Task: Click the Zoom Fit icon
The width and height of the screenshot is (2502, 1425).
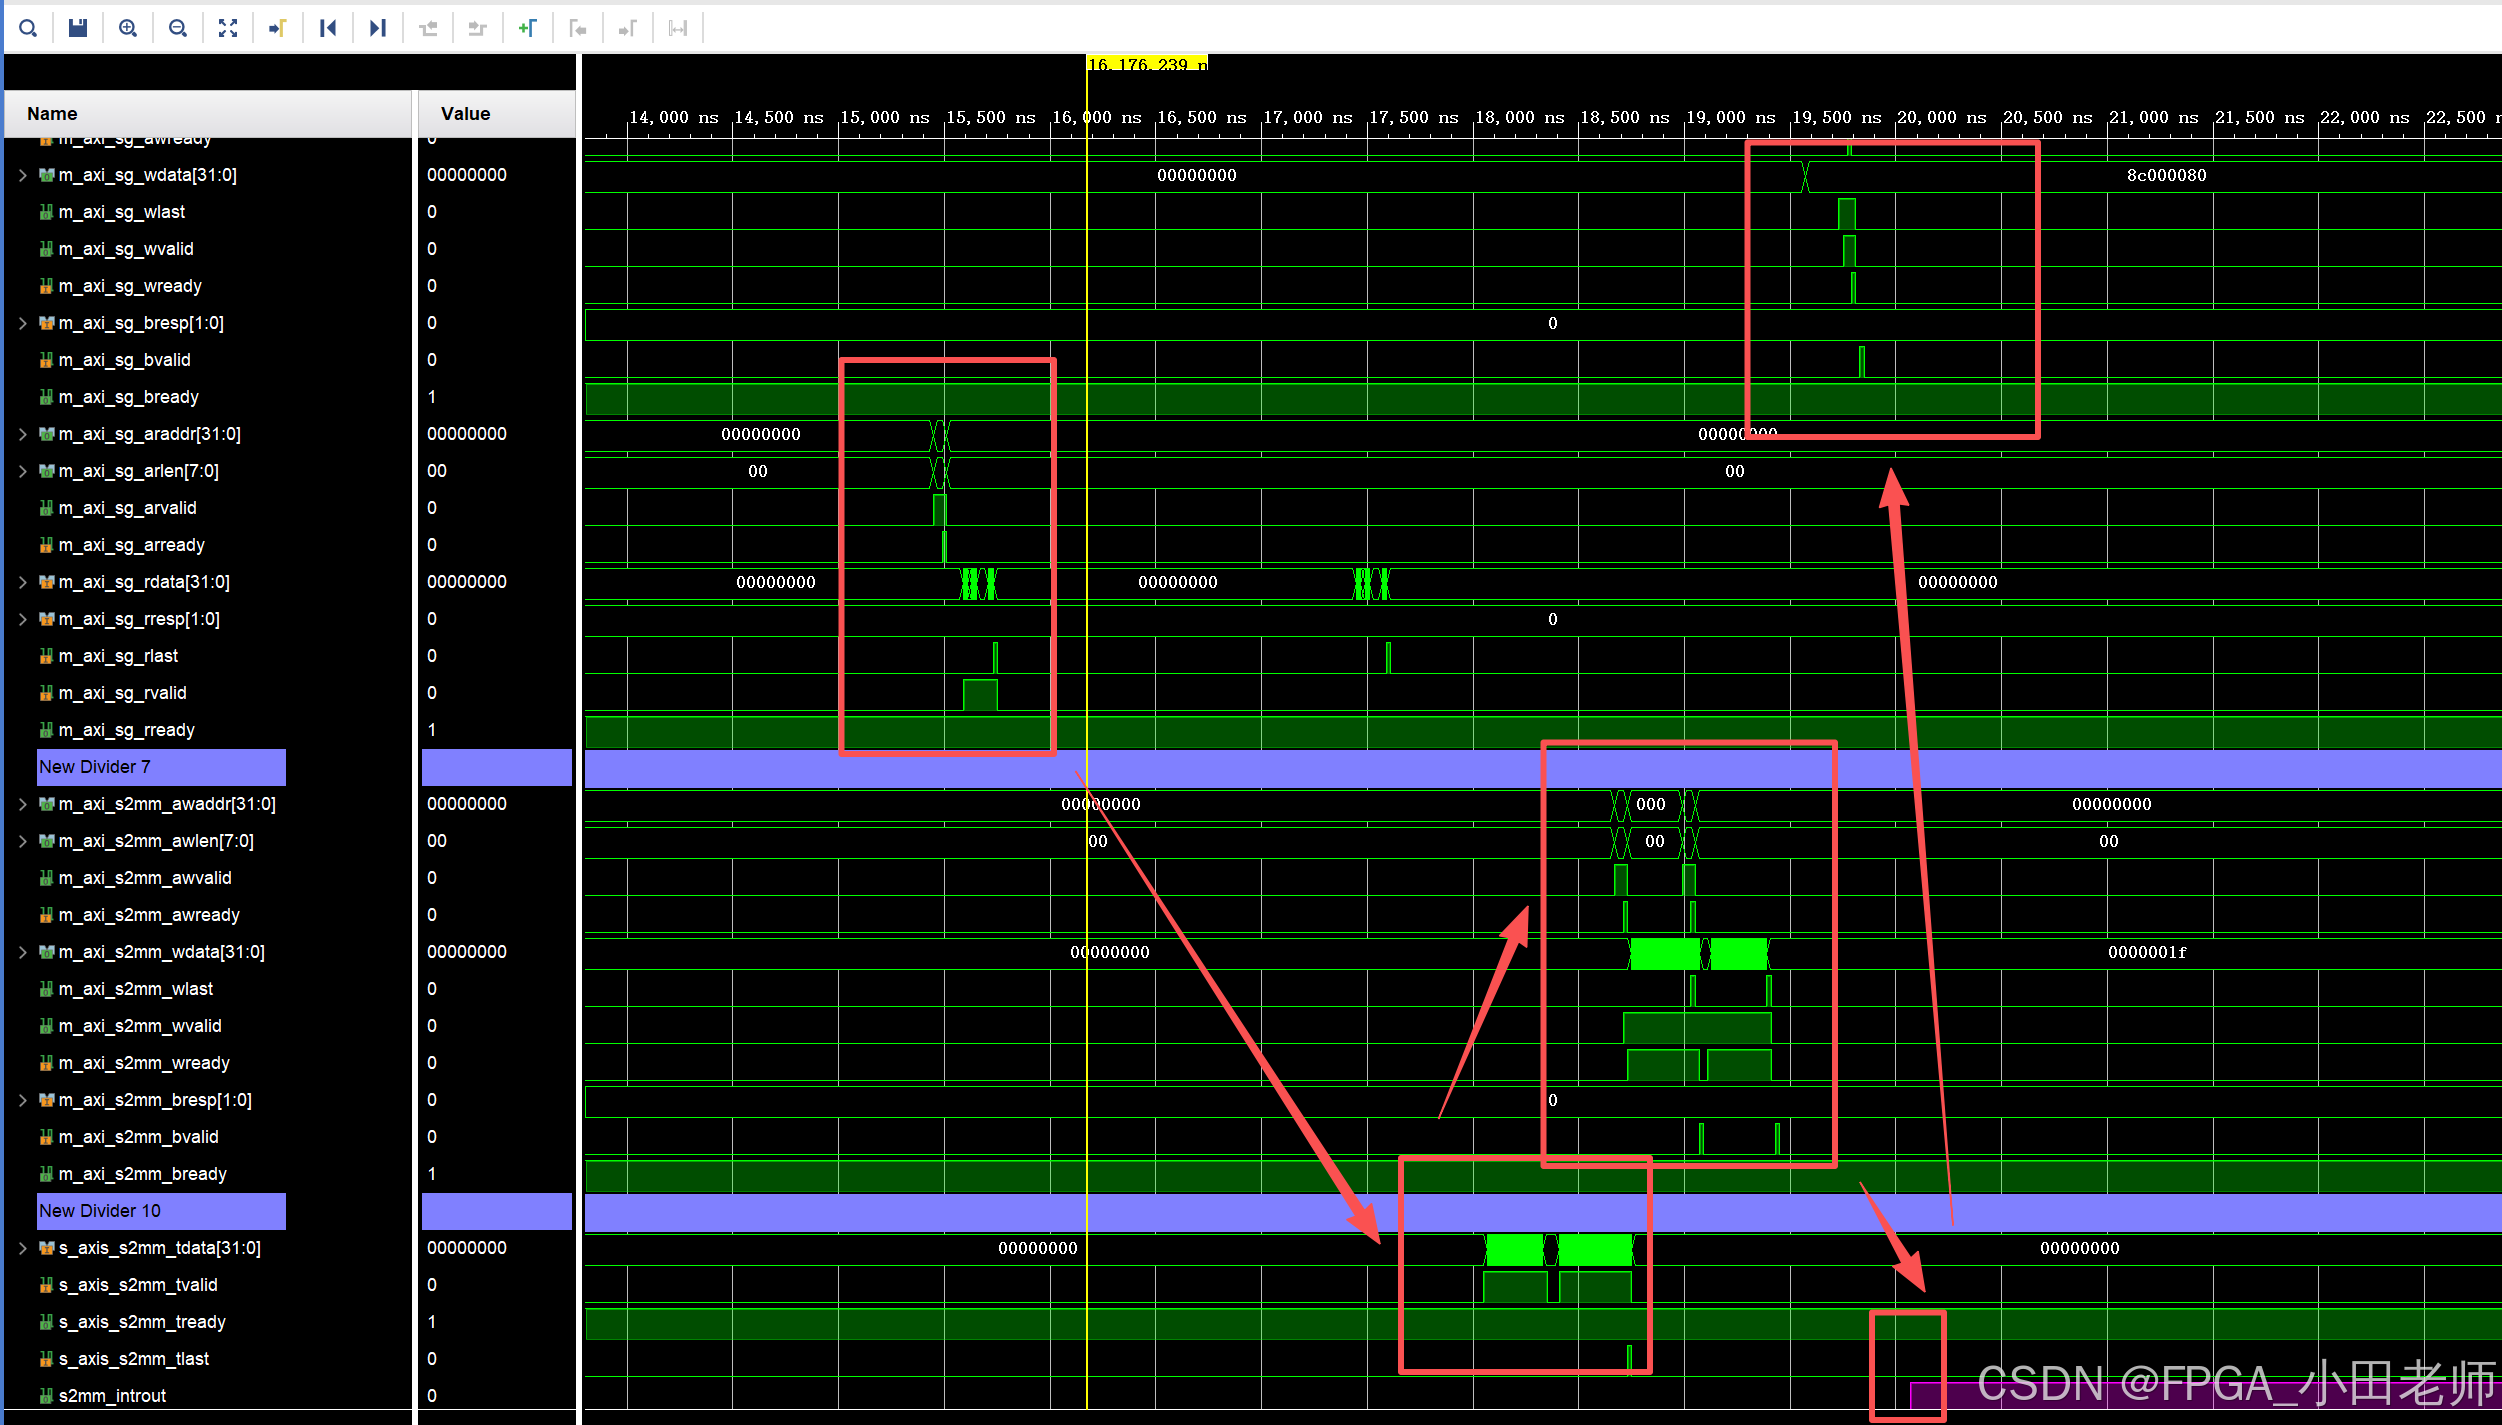Action: tap(228, 28)
